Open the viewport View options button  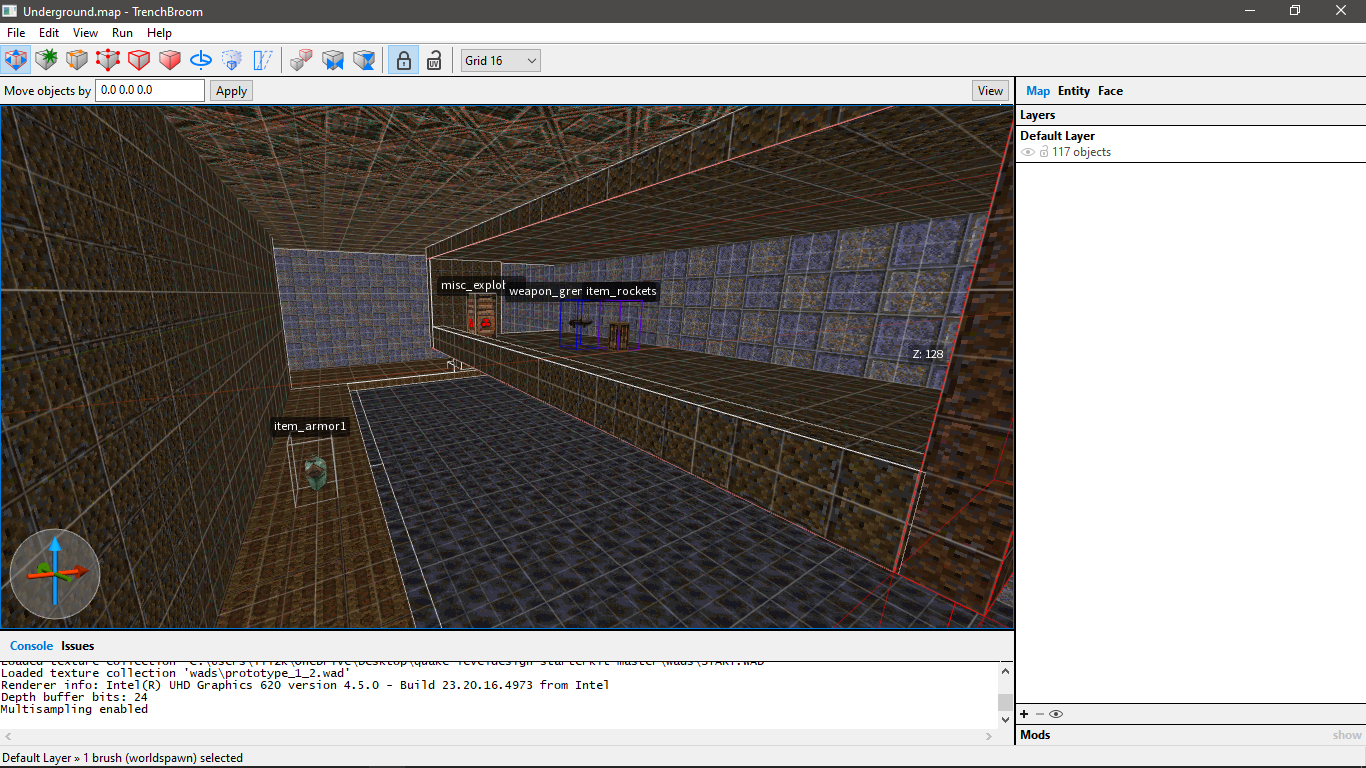(990, 91)
